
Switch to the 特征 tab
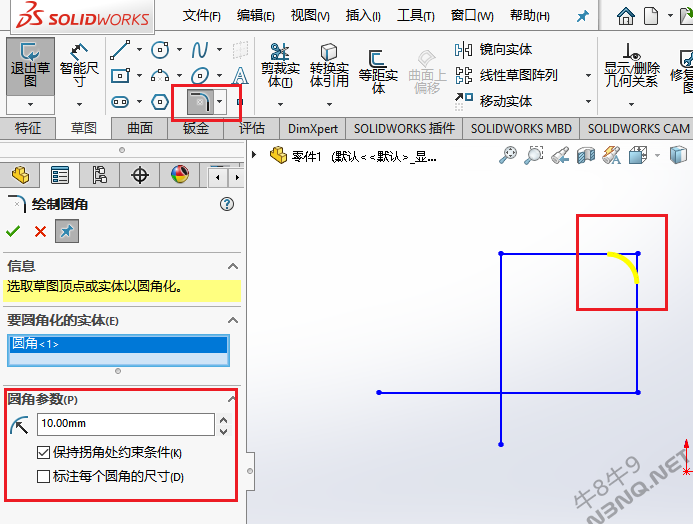coord(27,128)
